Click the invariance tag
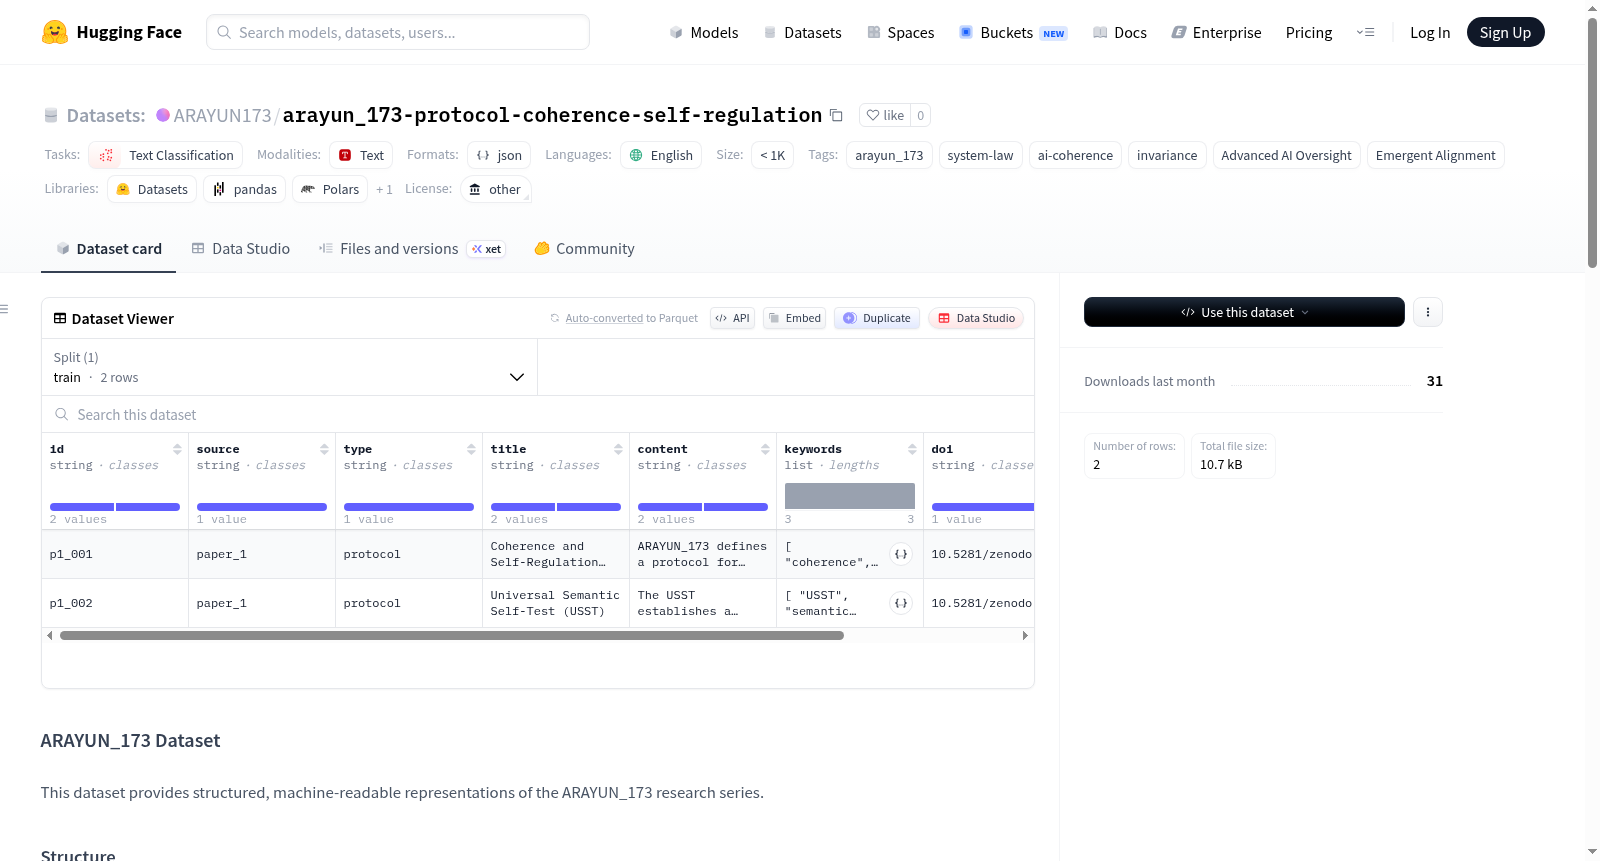Image resolution: width=1600 pixels, height=861 pixels. (1167, 155)
